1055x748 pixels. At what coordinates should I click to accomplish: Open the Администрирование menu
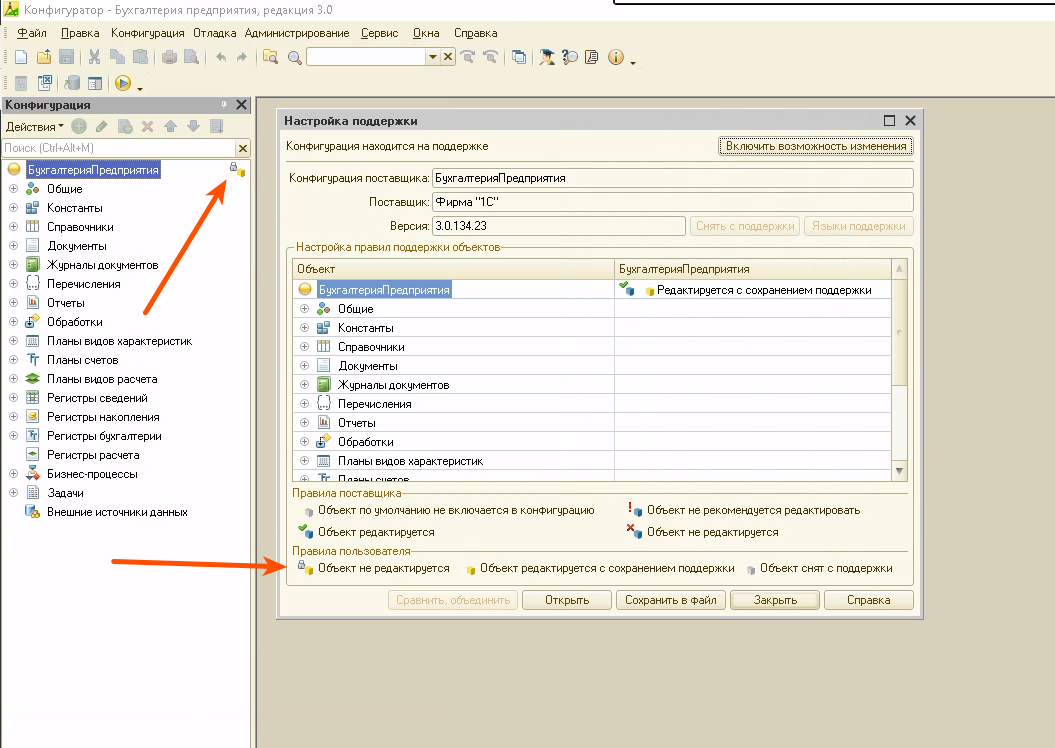tap(297, 33)
